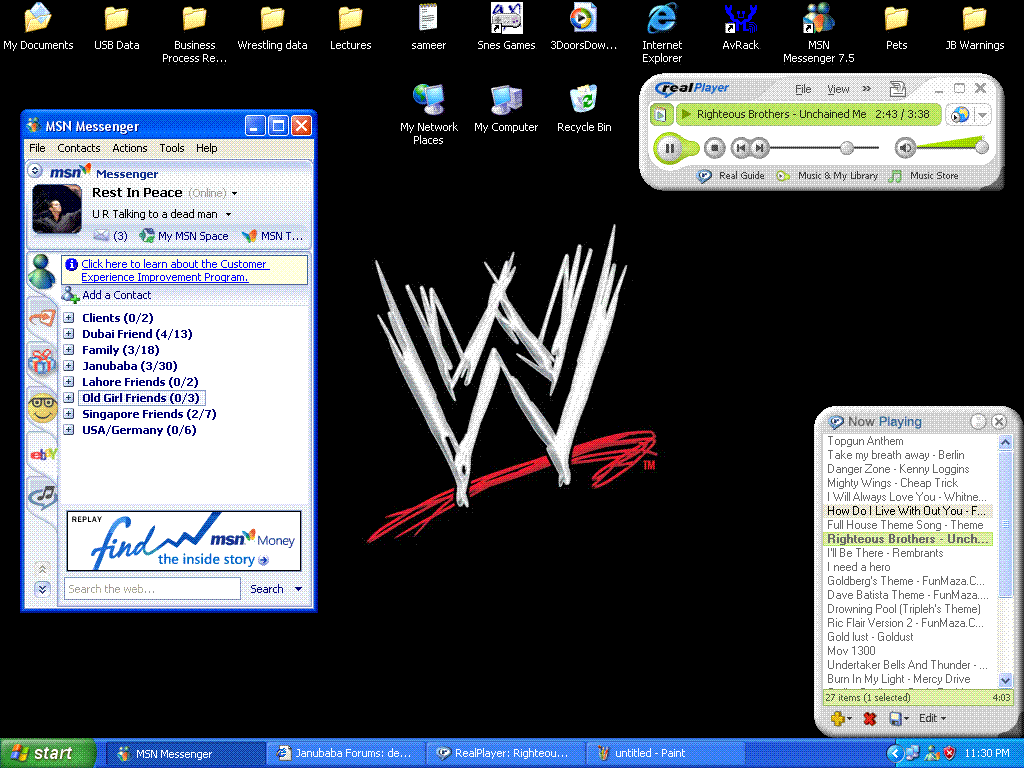Open the music note tab in MSN Messenger
This screenshot has height=768, width=1024.
[42, 498]
